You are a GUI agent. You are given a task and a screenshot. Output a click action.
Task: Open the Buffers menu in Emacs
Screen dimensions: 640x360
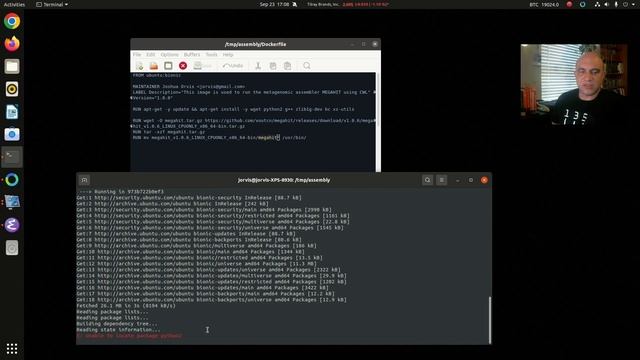click(192, 55)
